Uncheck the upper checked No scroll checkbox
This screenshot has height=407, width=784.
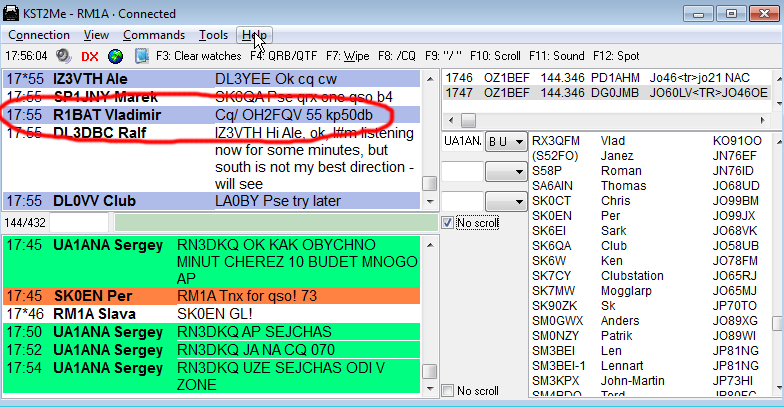(x=448, y=222)
